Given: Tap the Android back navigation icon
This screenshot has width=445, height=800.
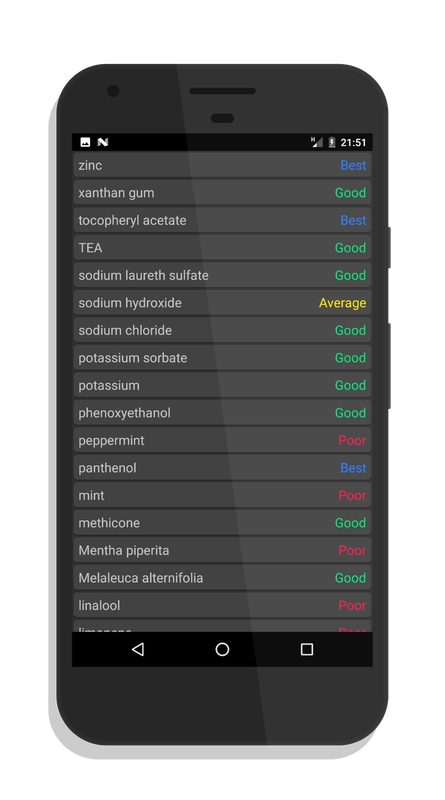Looking at the screenshot, I should 138,649.
